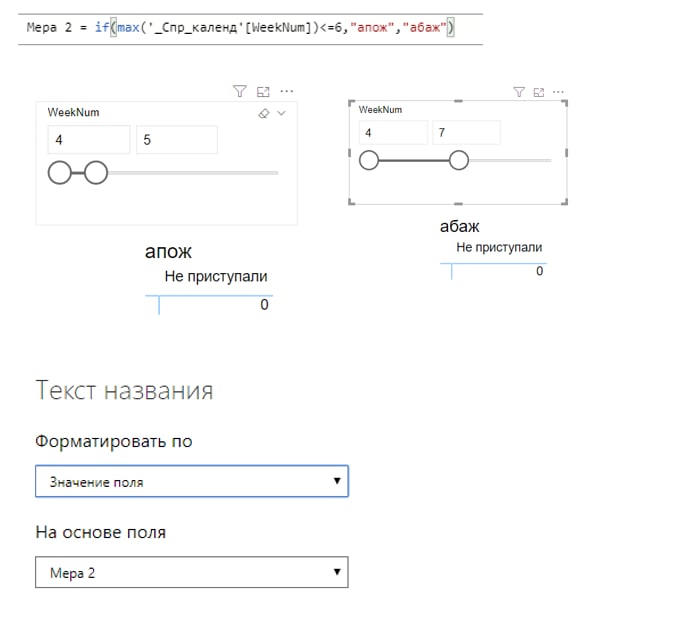Click left slicer start value field 4
This screenshot has width=690, height=635.
[89, 140]
